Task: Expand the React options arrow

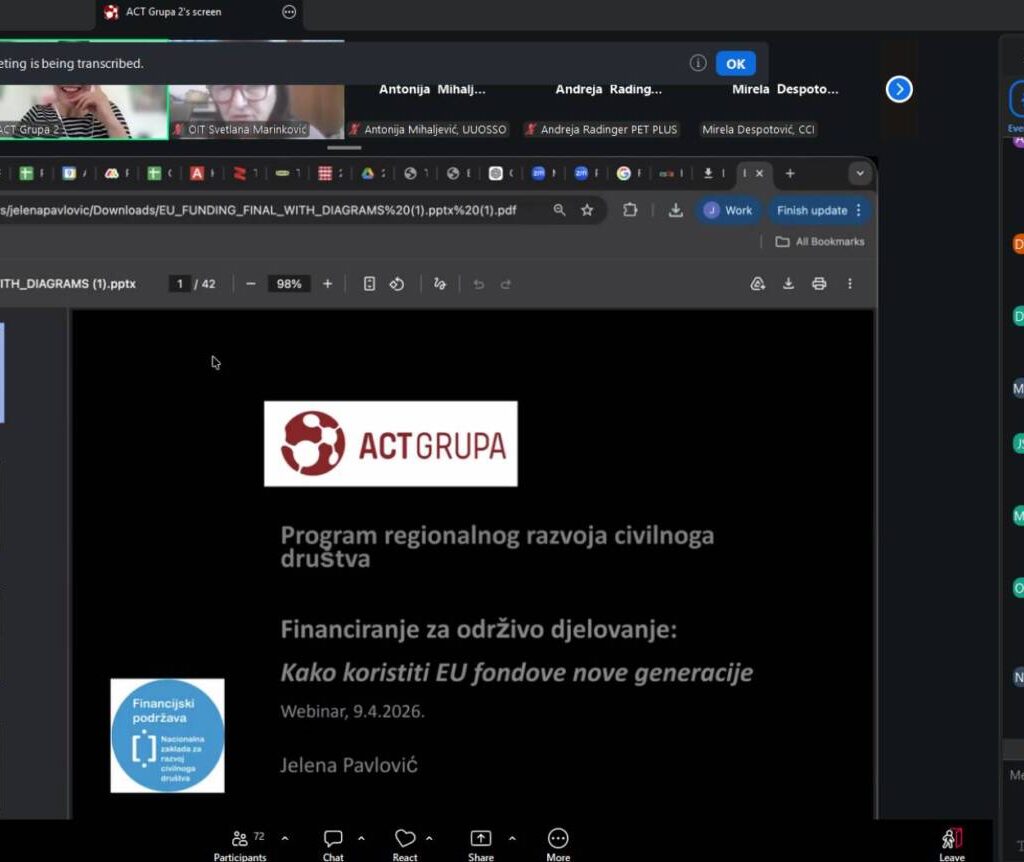Action: point(429,838)
